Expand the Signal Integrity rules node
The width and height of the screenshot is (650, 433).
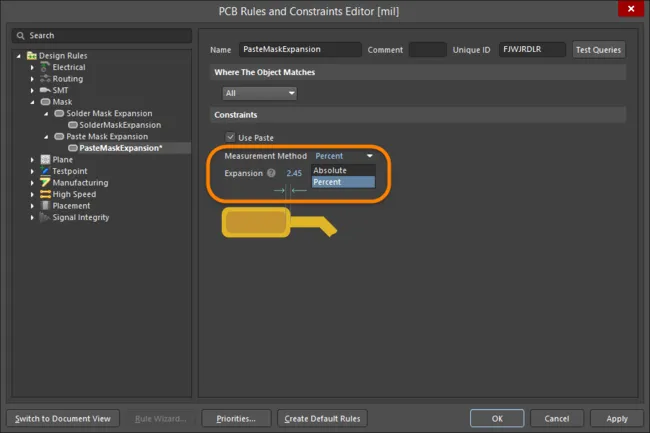click(x=32, y=218)
